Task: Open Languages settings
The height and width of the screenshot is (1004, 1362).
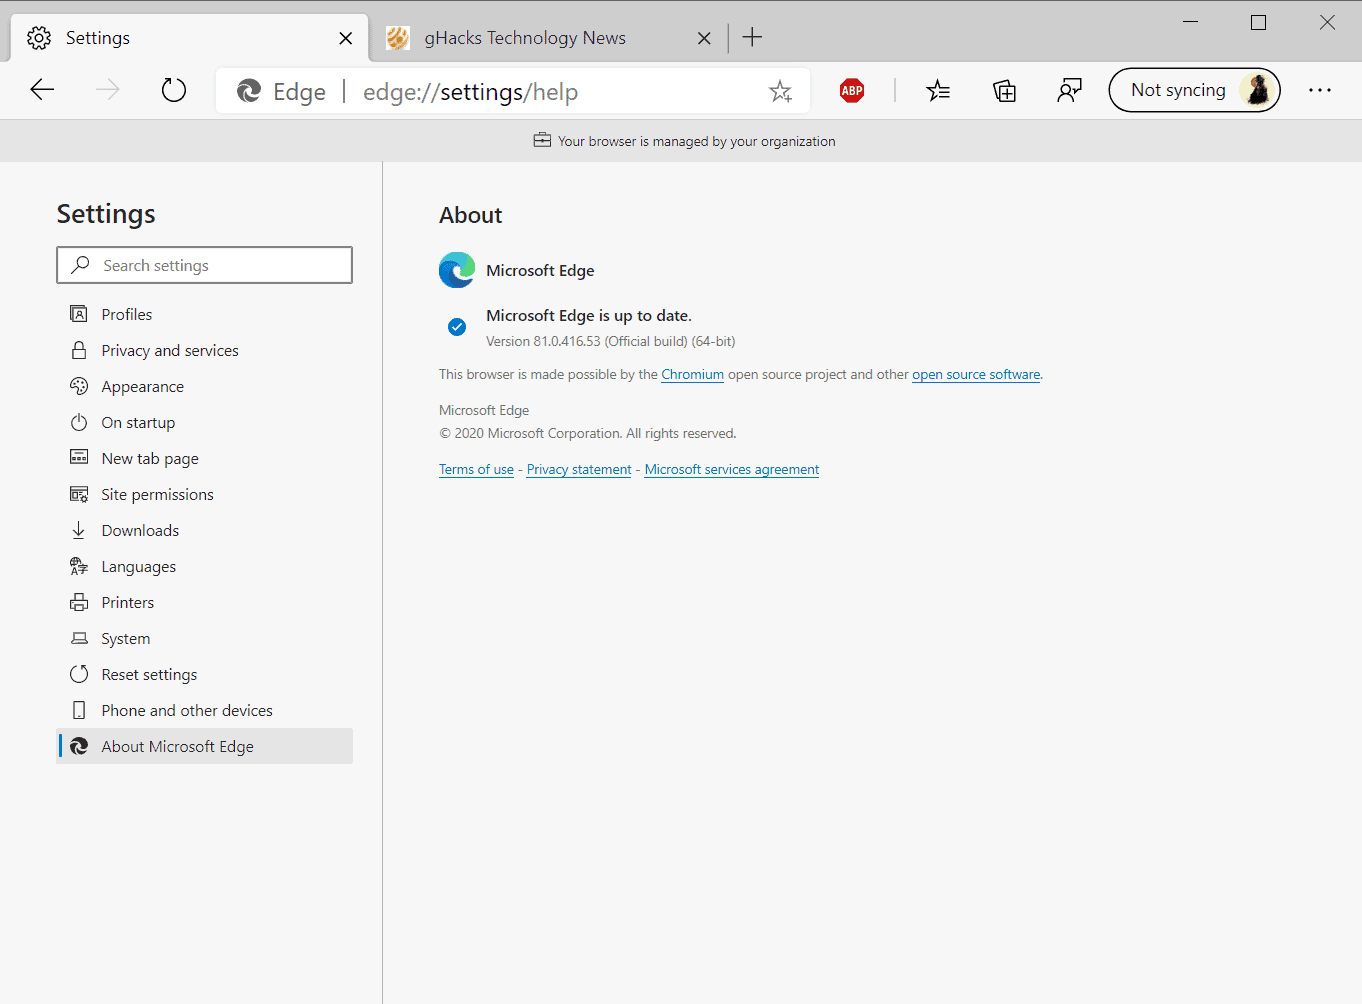Action: [x=205, y=566]
